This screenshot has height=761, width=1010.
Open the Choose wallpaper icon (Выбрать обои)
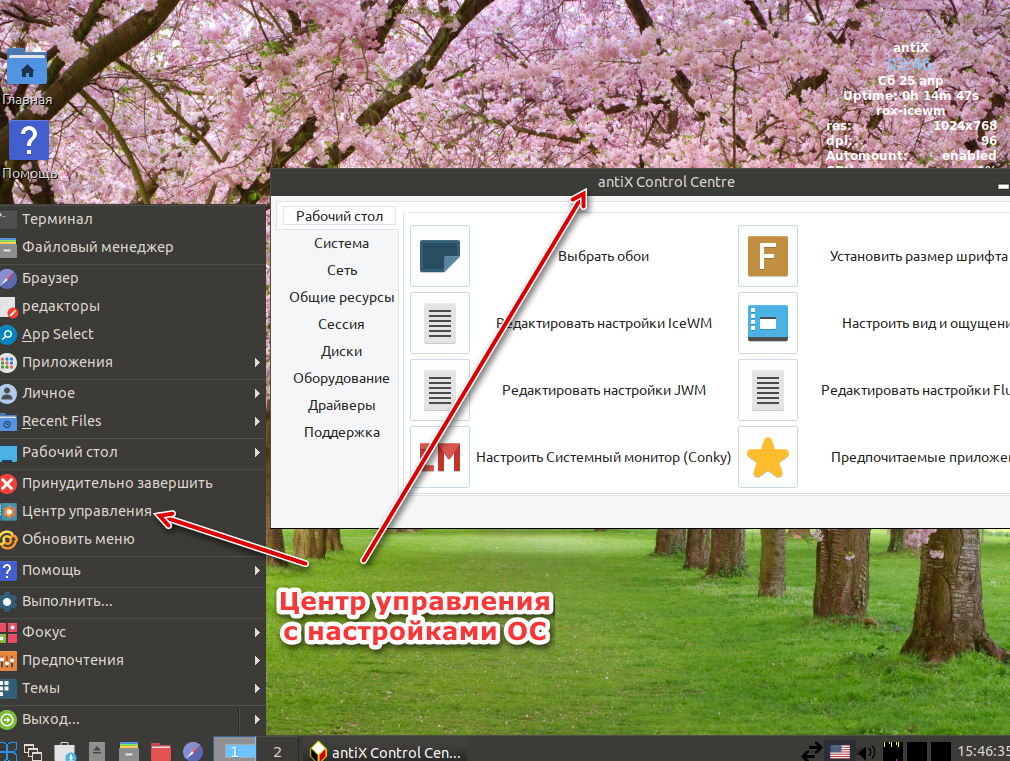[x=440, y=256]
